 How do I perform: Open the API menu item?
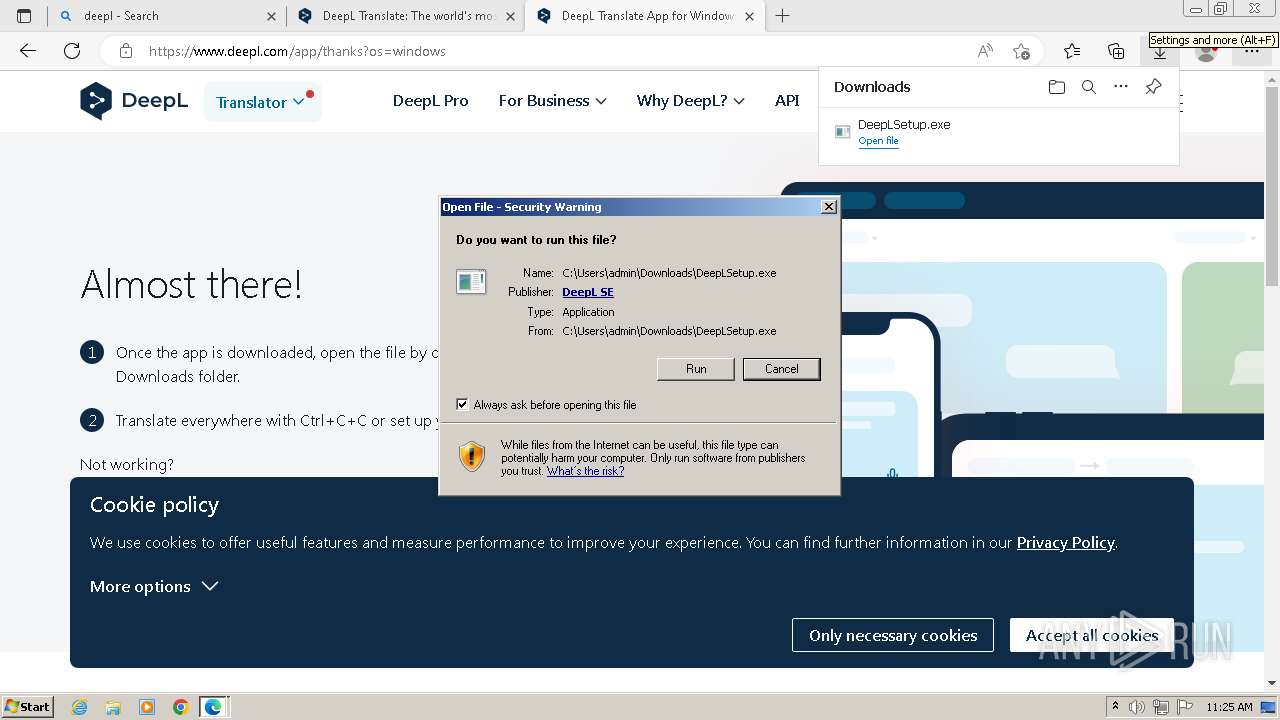[787, 101]
